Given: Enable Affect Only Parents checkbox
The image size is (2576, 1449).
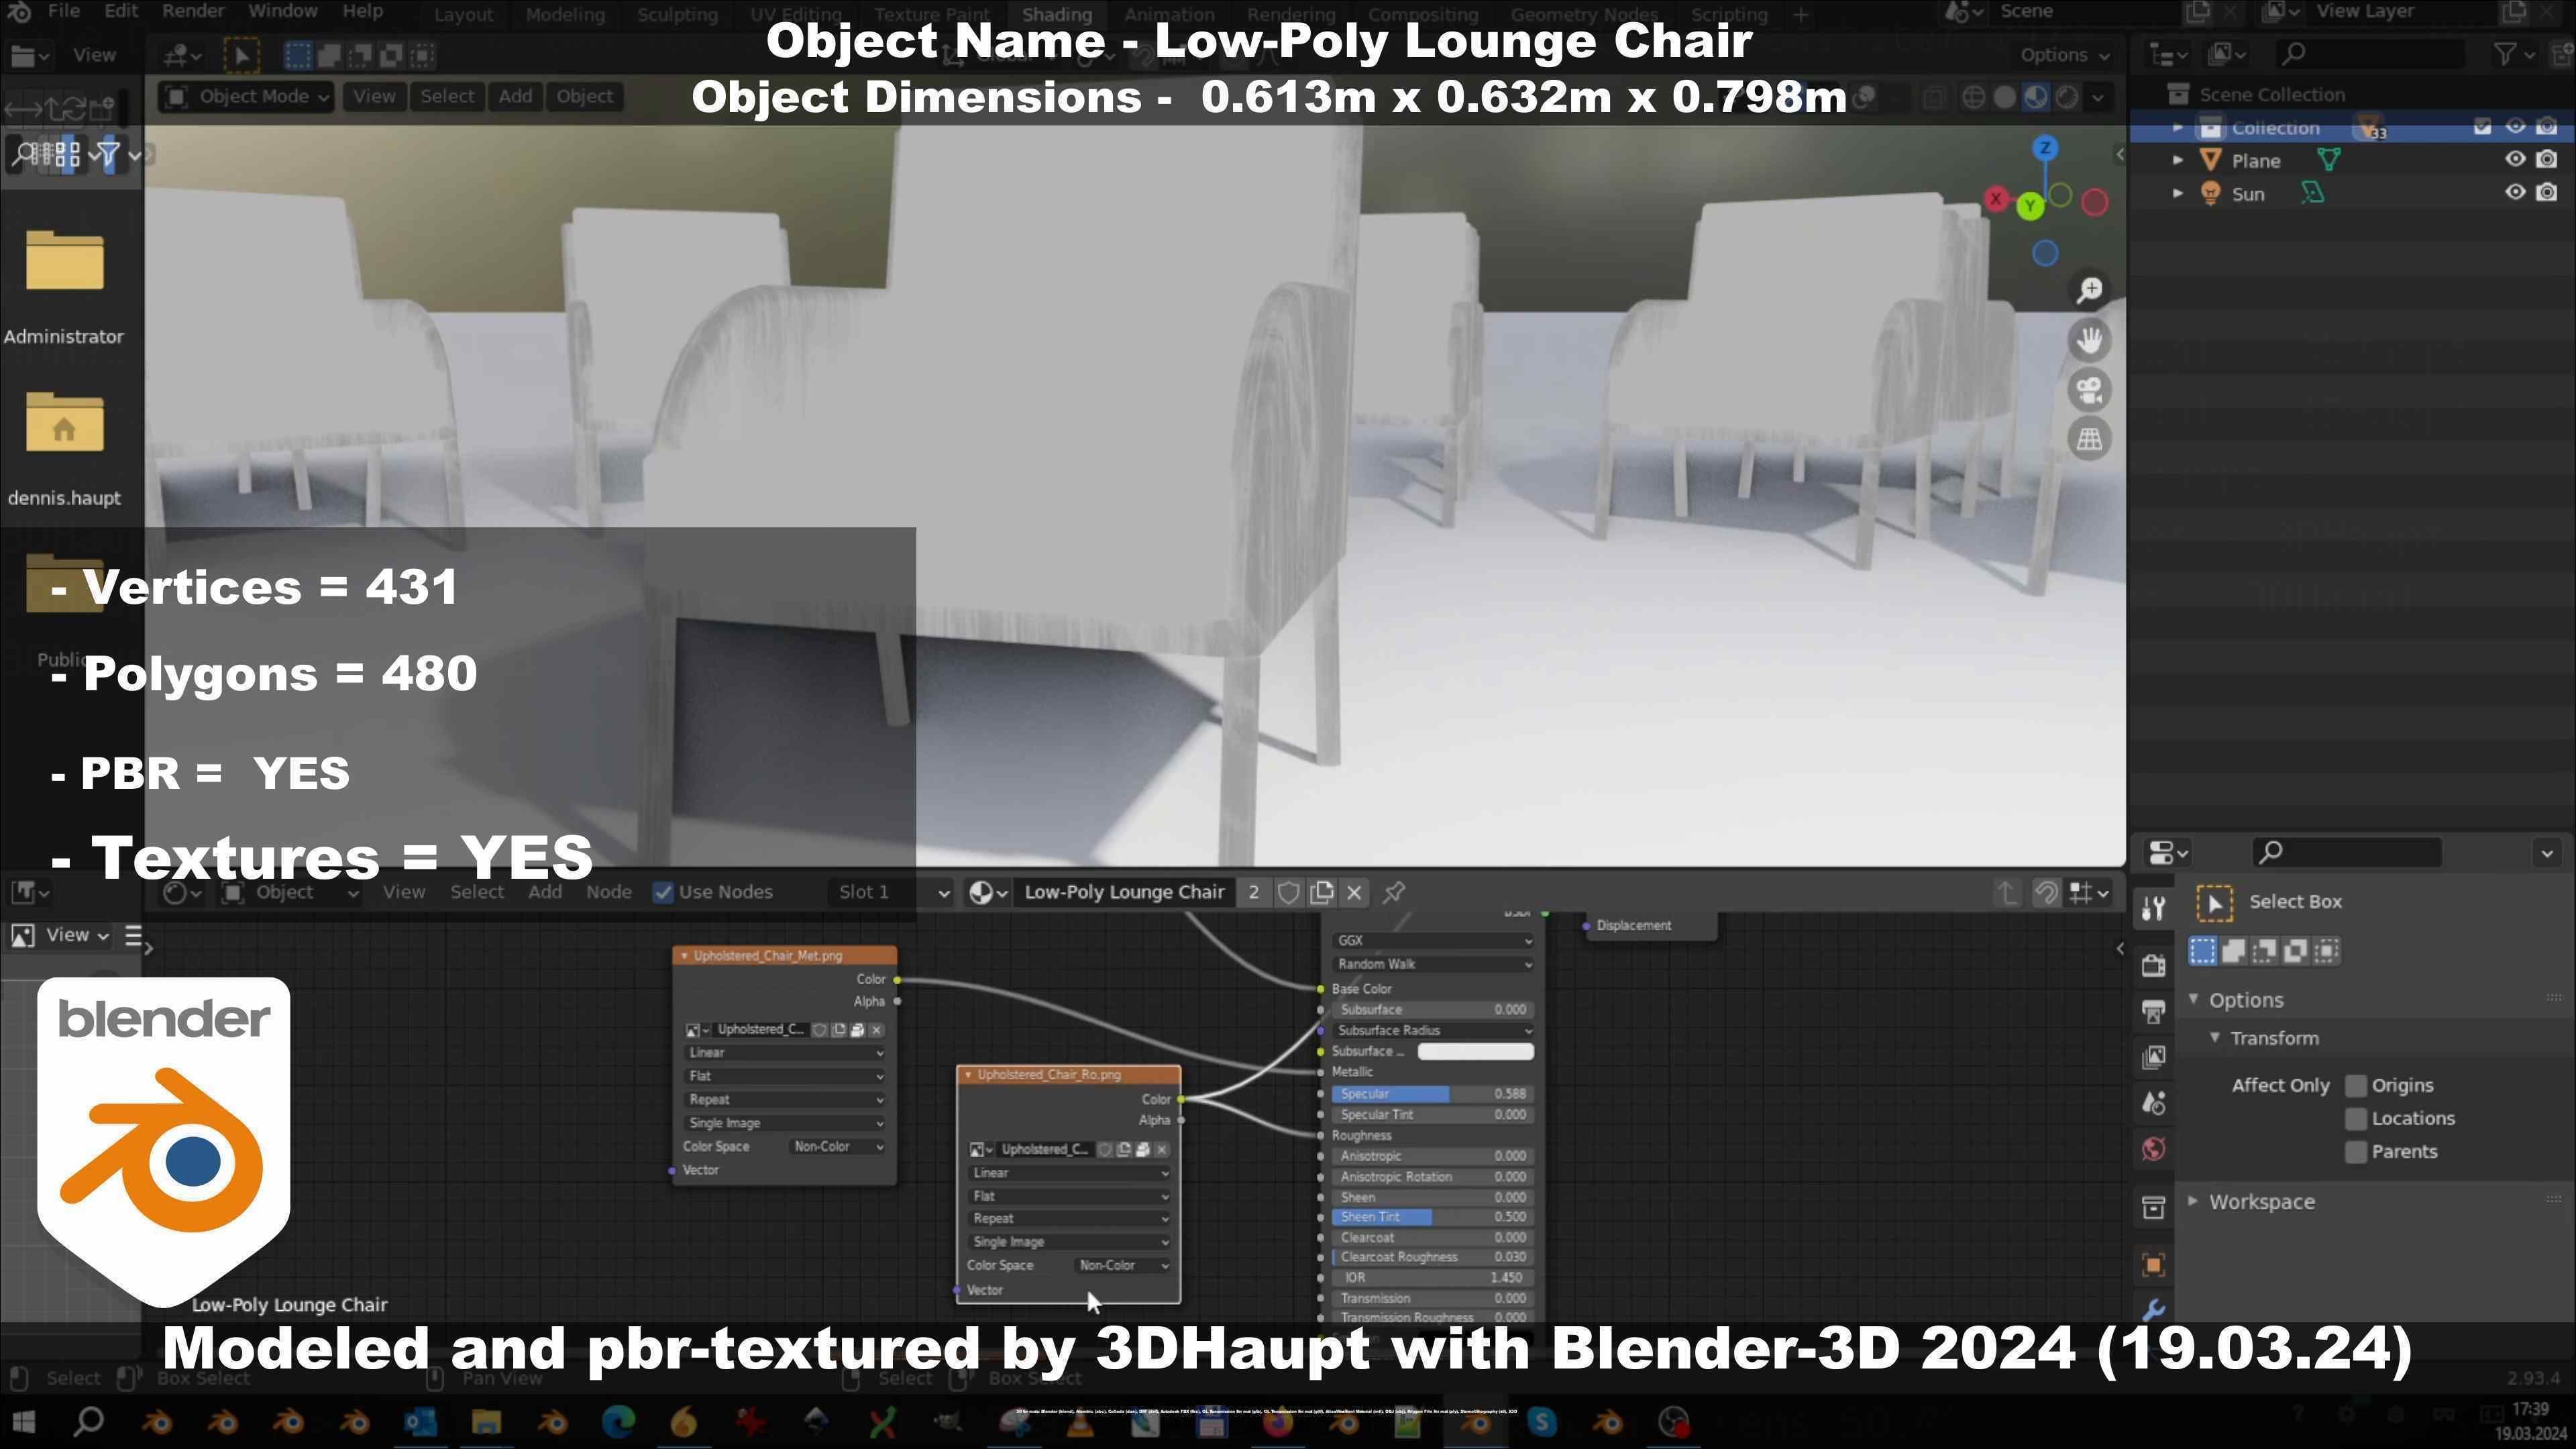Looking at the screenshot, I should tap(2355, 1152).
